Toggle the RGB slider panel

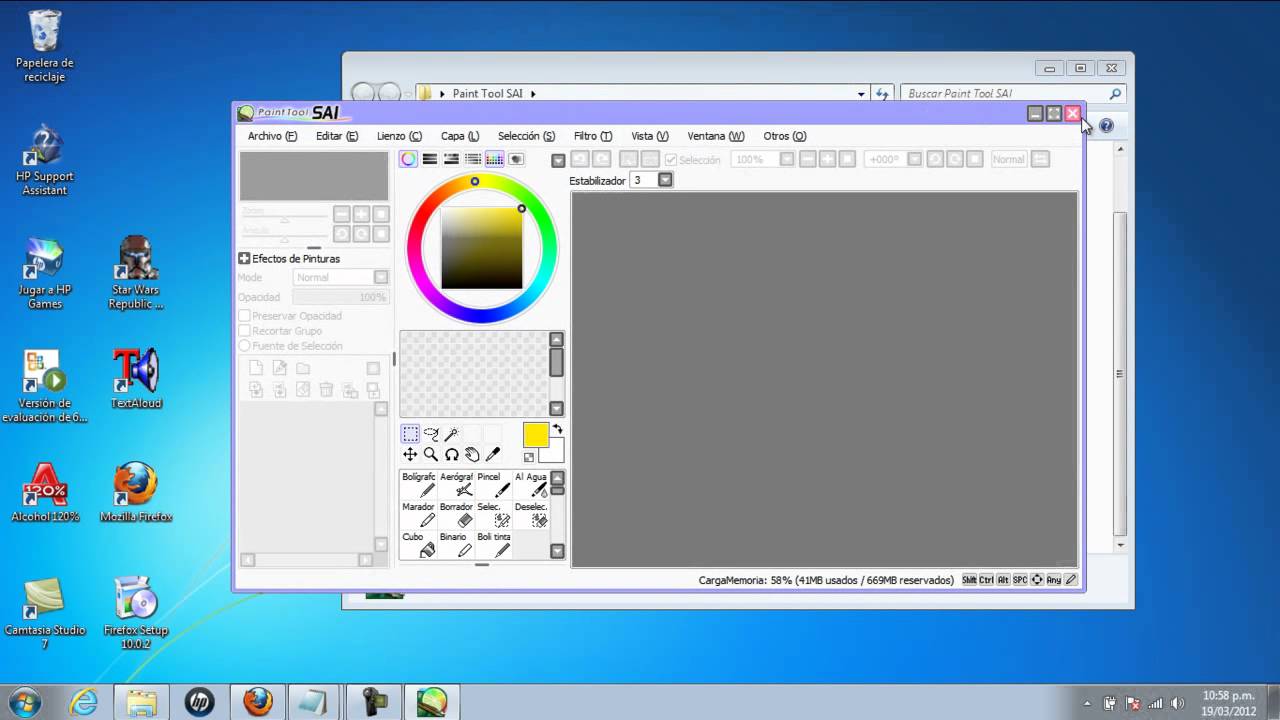click(x=430, y=159)
